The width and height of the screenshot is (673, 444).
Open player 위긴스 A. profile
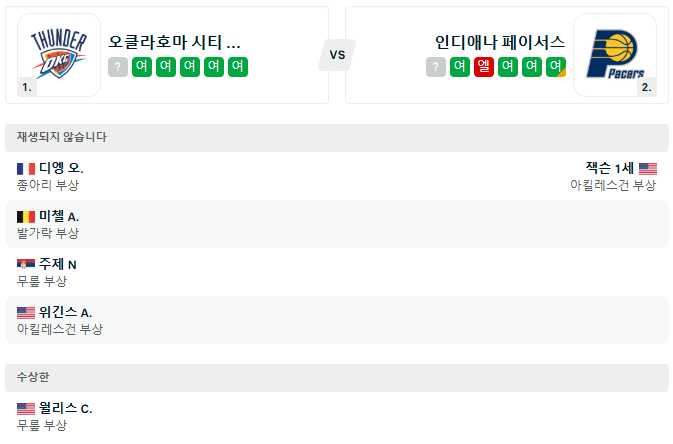point(65,312)
